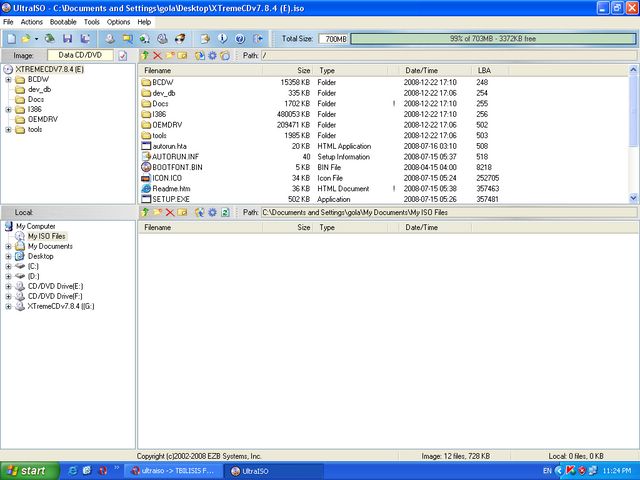640x480 pixels.
Task: Open the Tools menu
Action: point(92,22)
